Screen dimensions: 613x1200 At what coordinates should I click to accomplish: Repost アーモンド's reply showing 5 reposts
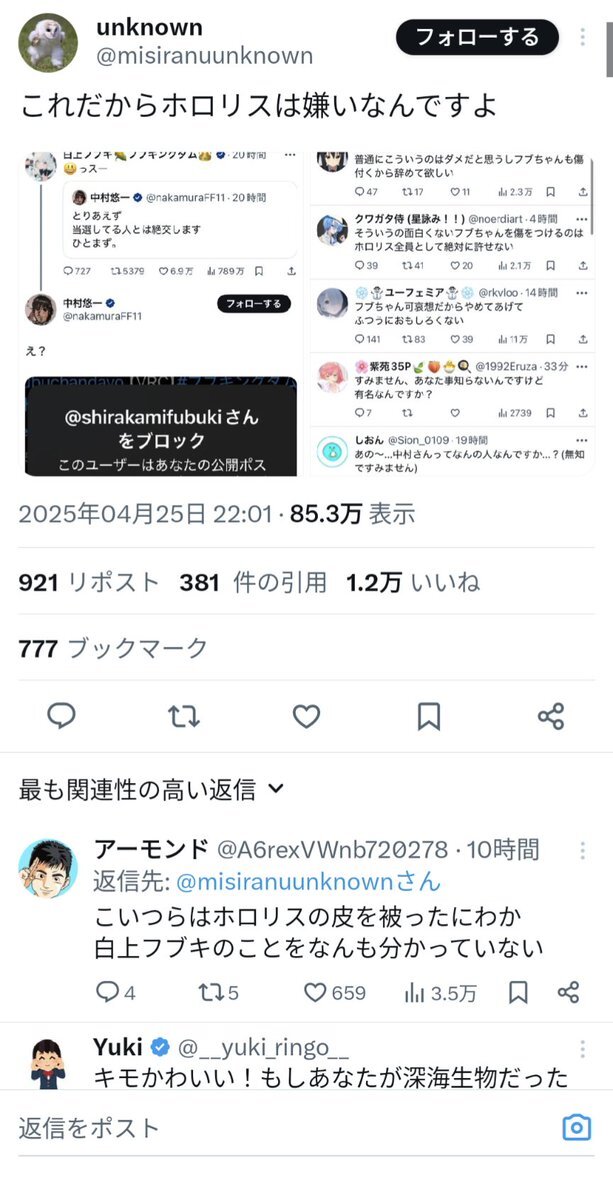218,992
